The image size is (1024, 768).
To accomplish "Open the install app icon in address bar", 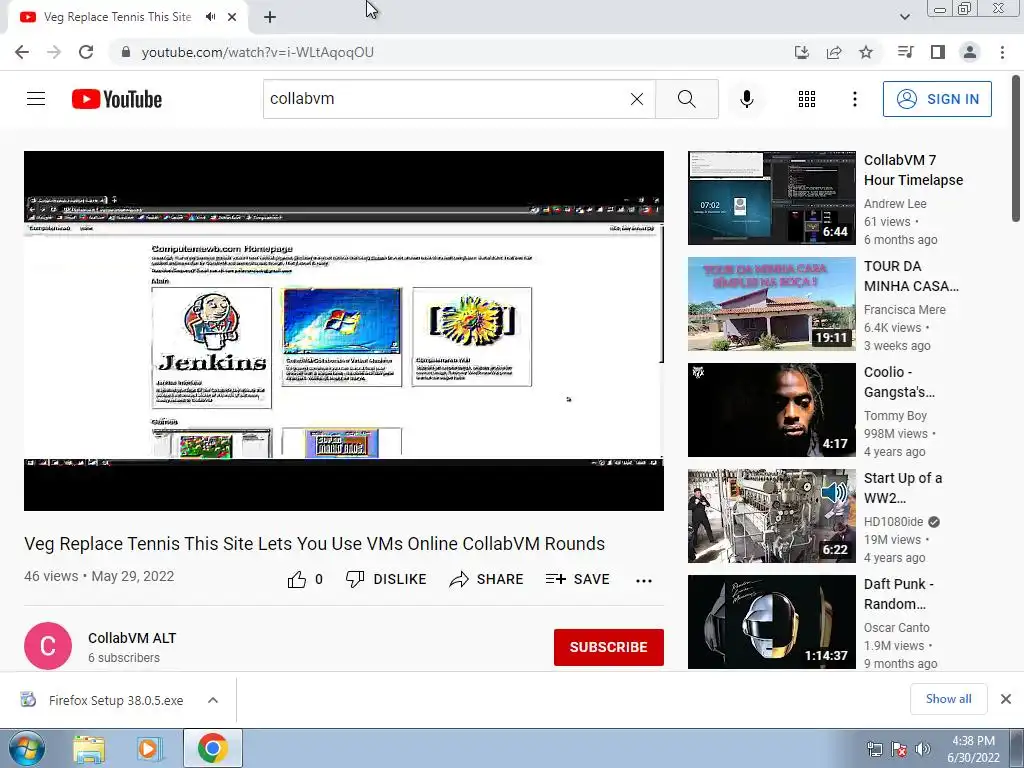I will (x=802, y=52).
